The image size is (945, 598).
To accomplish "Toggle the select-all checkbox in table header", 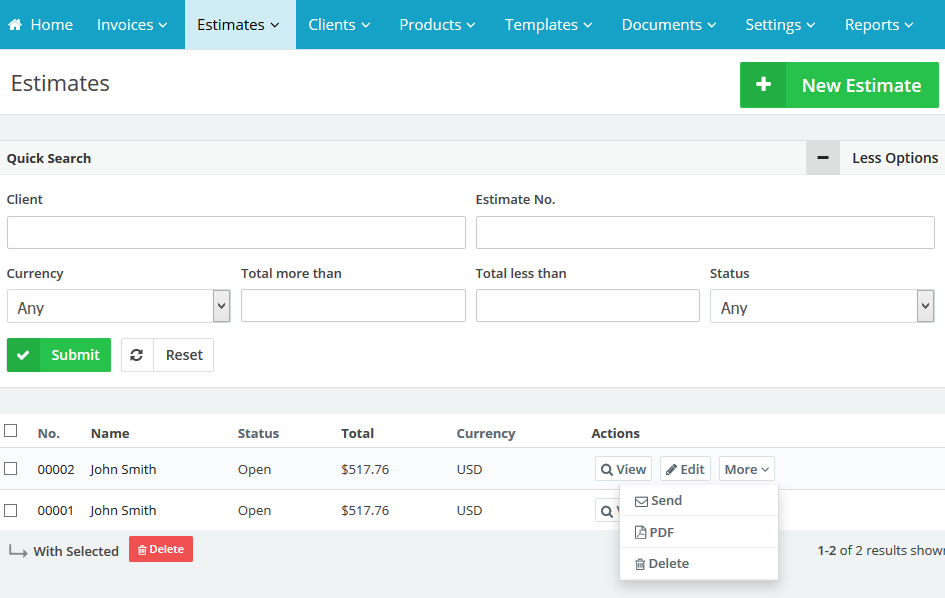I will 11,431.
